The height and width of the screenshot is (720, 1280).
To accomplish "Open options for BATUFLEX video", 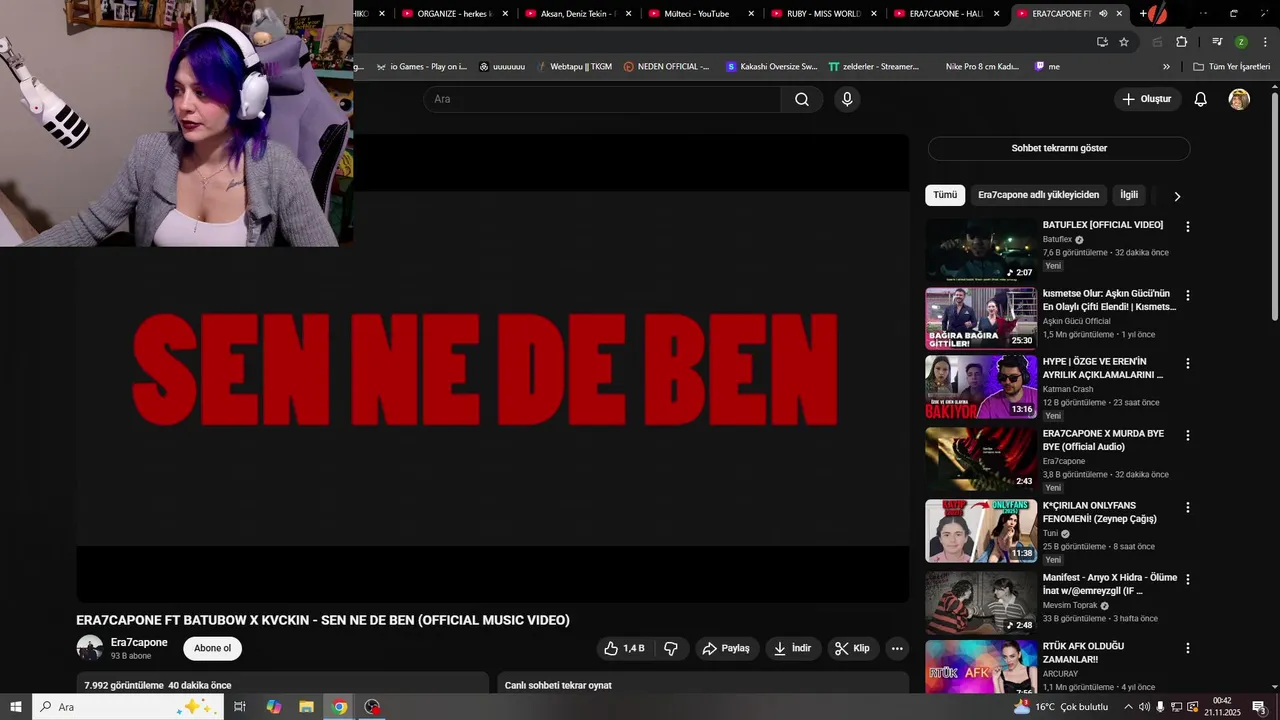I will pyautogui.click(x=1188, y=227).
